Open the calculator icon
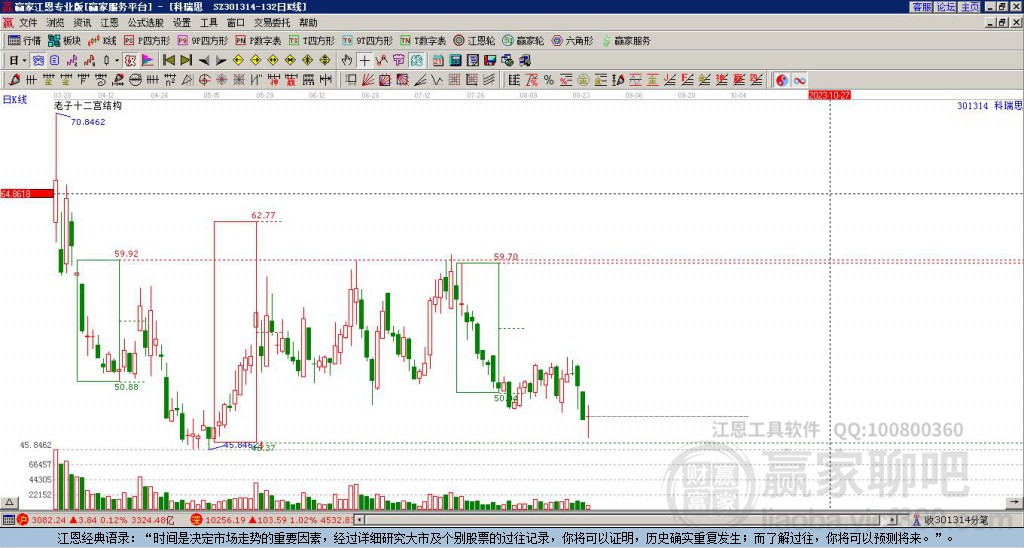 pyautogui.click(x=455, y=60)
